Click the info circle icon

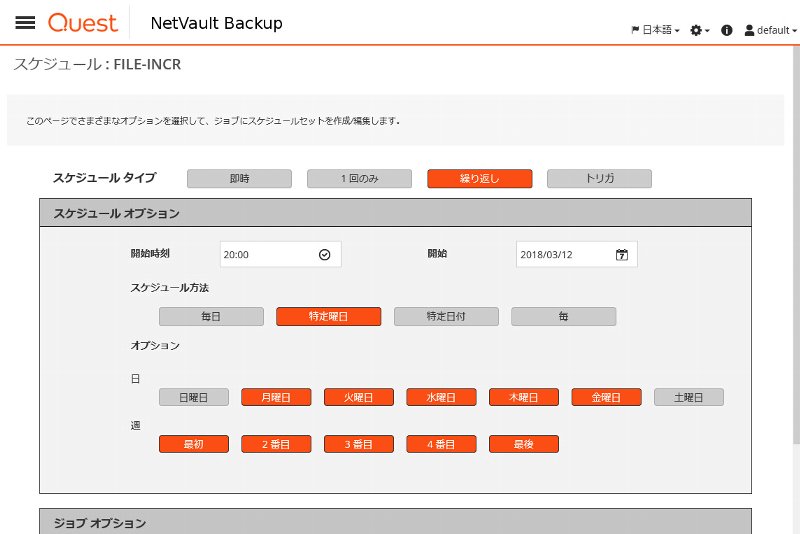coord(727,30)
